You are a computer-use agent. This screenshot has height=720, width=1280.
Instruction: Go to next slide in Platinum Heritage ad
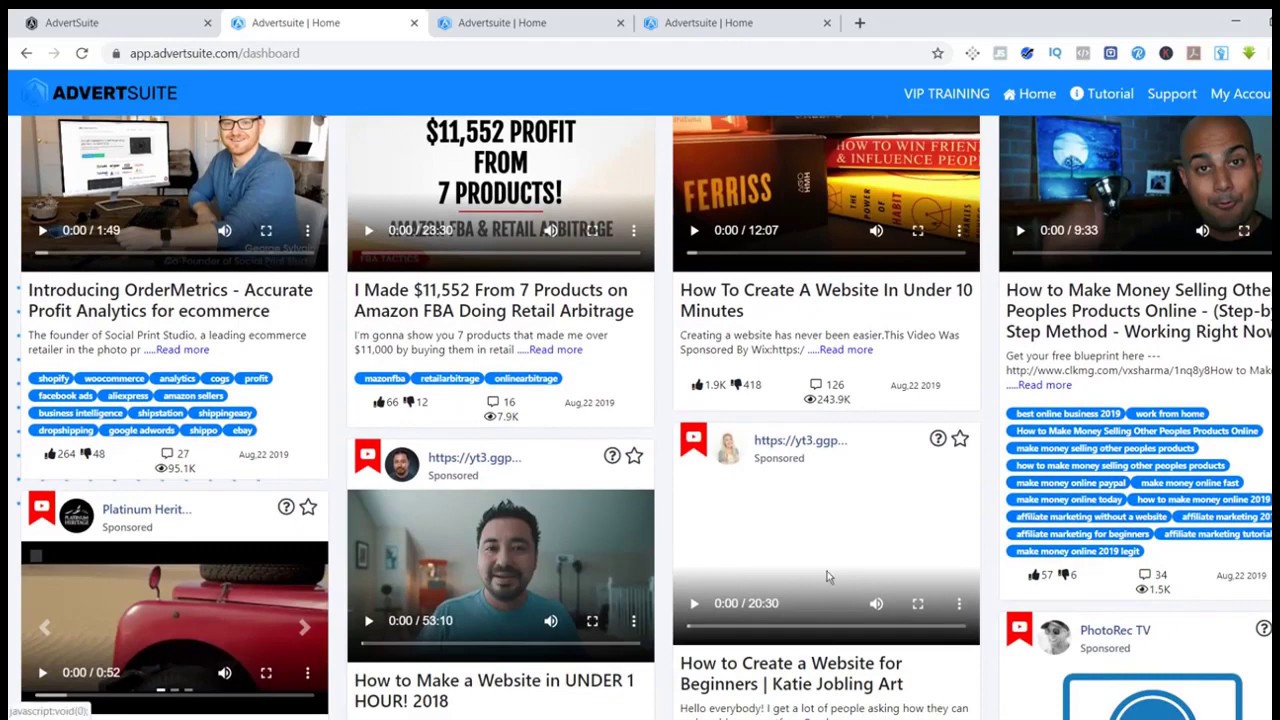304,628
